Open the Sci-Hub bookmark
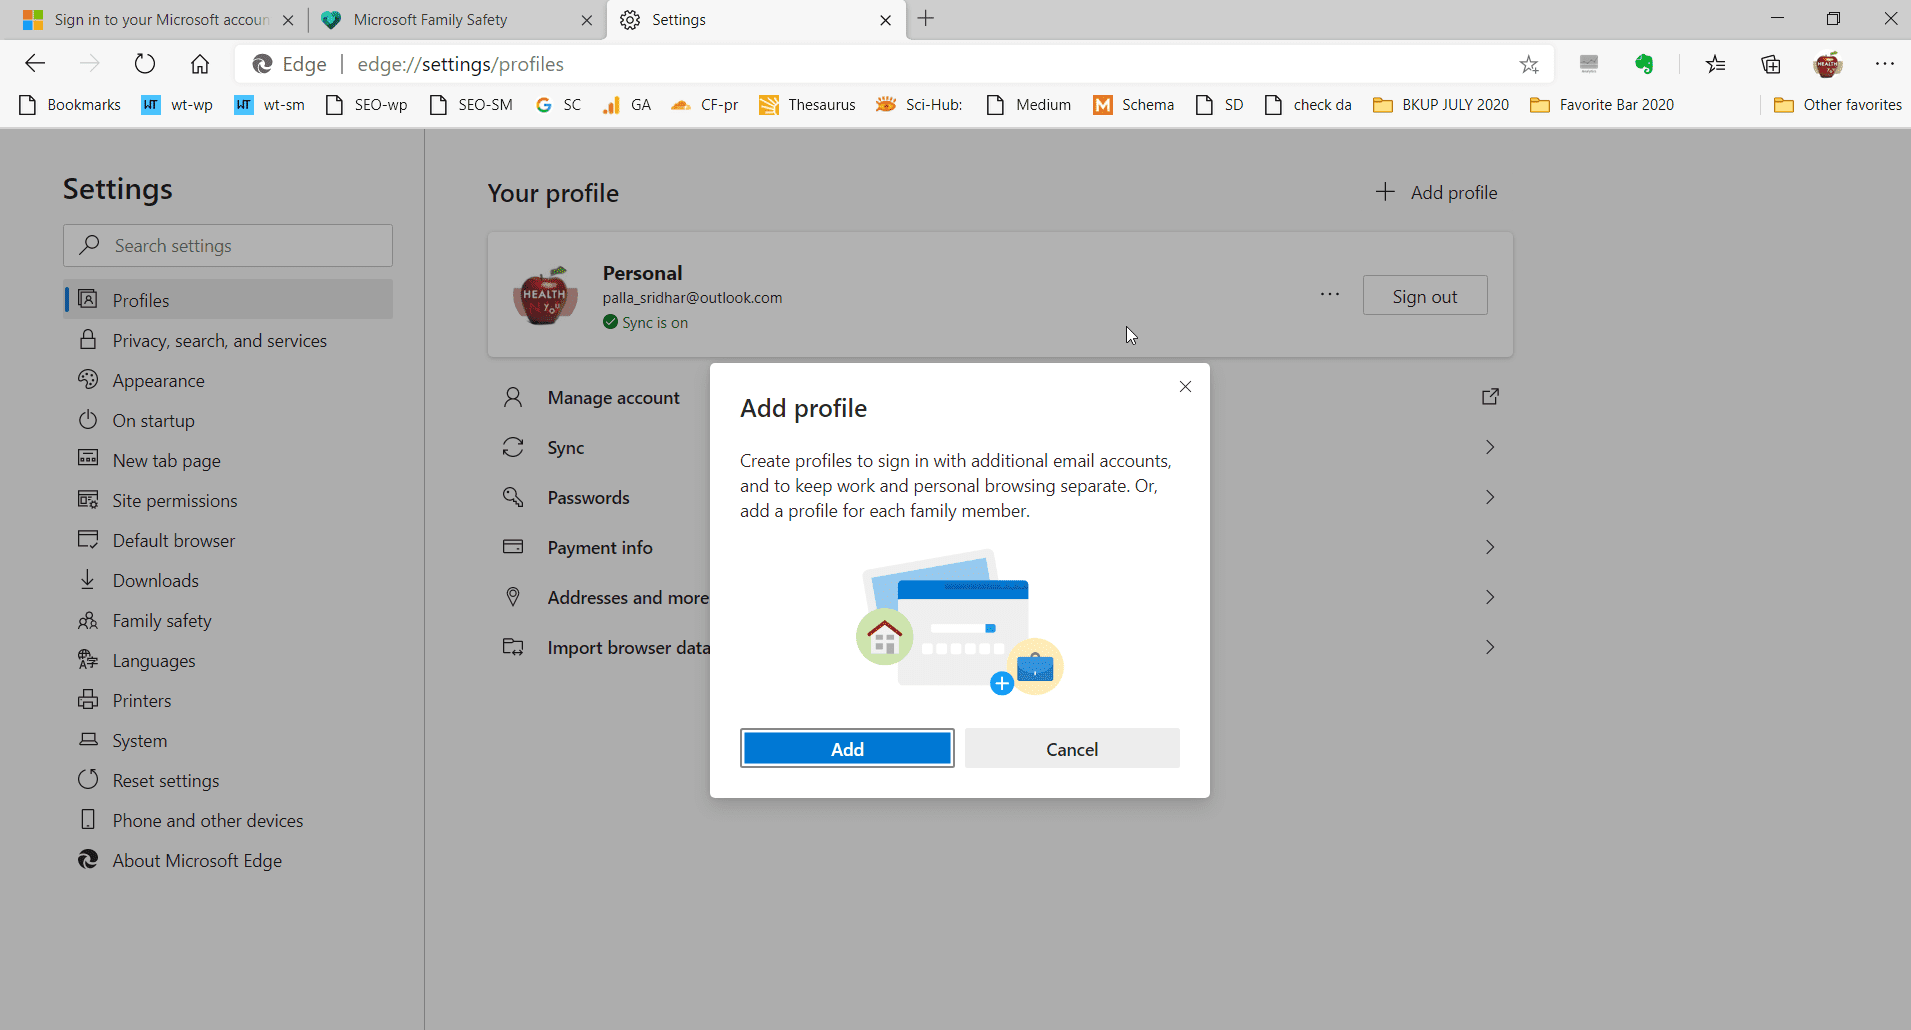 919,104
